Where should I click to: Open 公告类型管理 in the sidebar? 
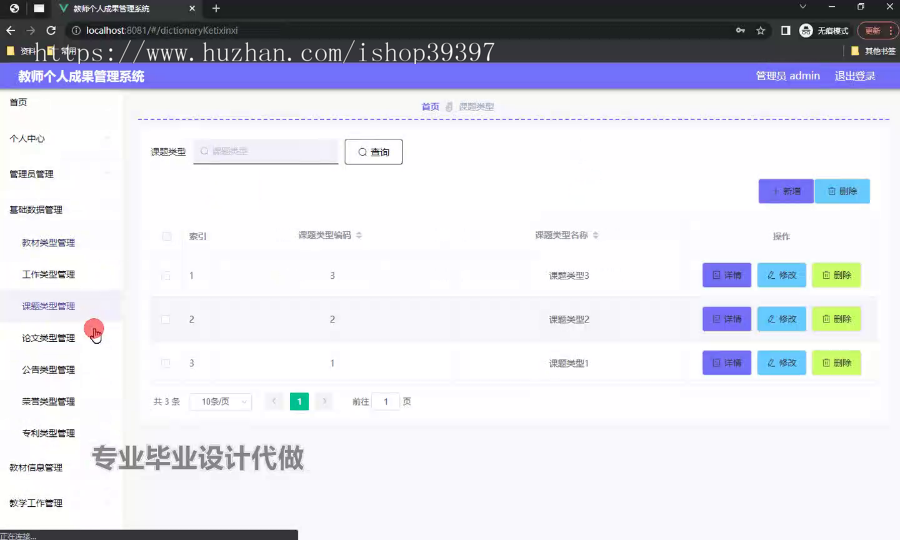coord(48,370)
